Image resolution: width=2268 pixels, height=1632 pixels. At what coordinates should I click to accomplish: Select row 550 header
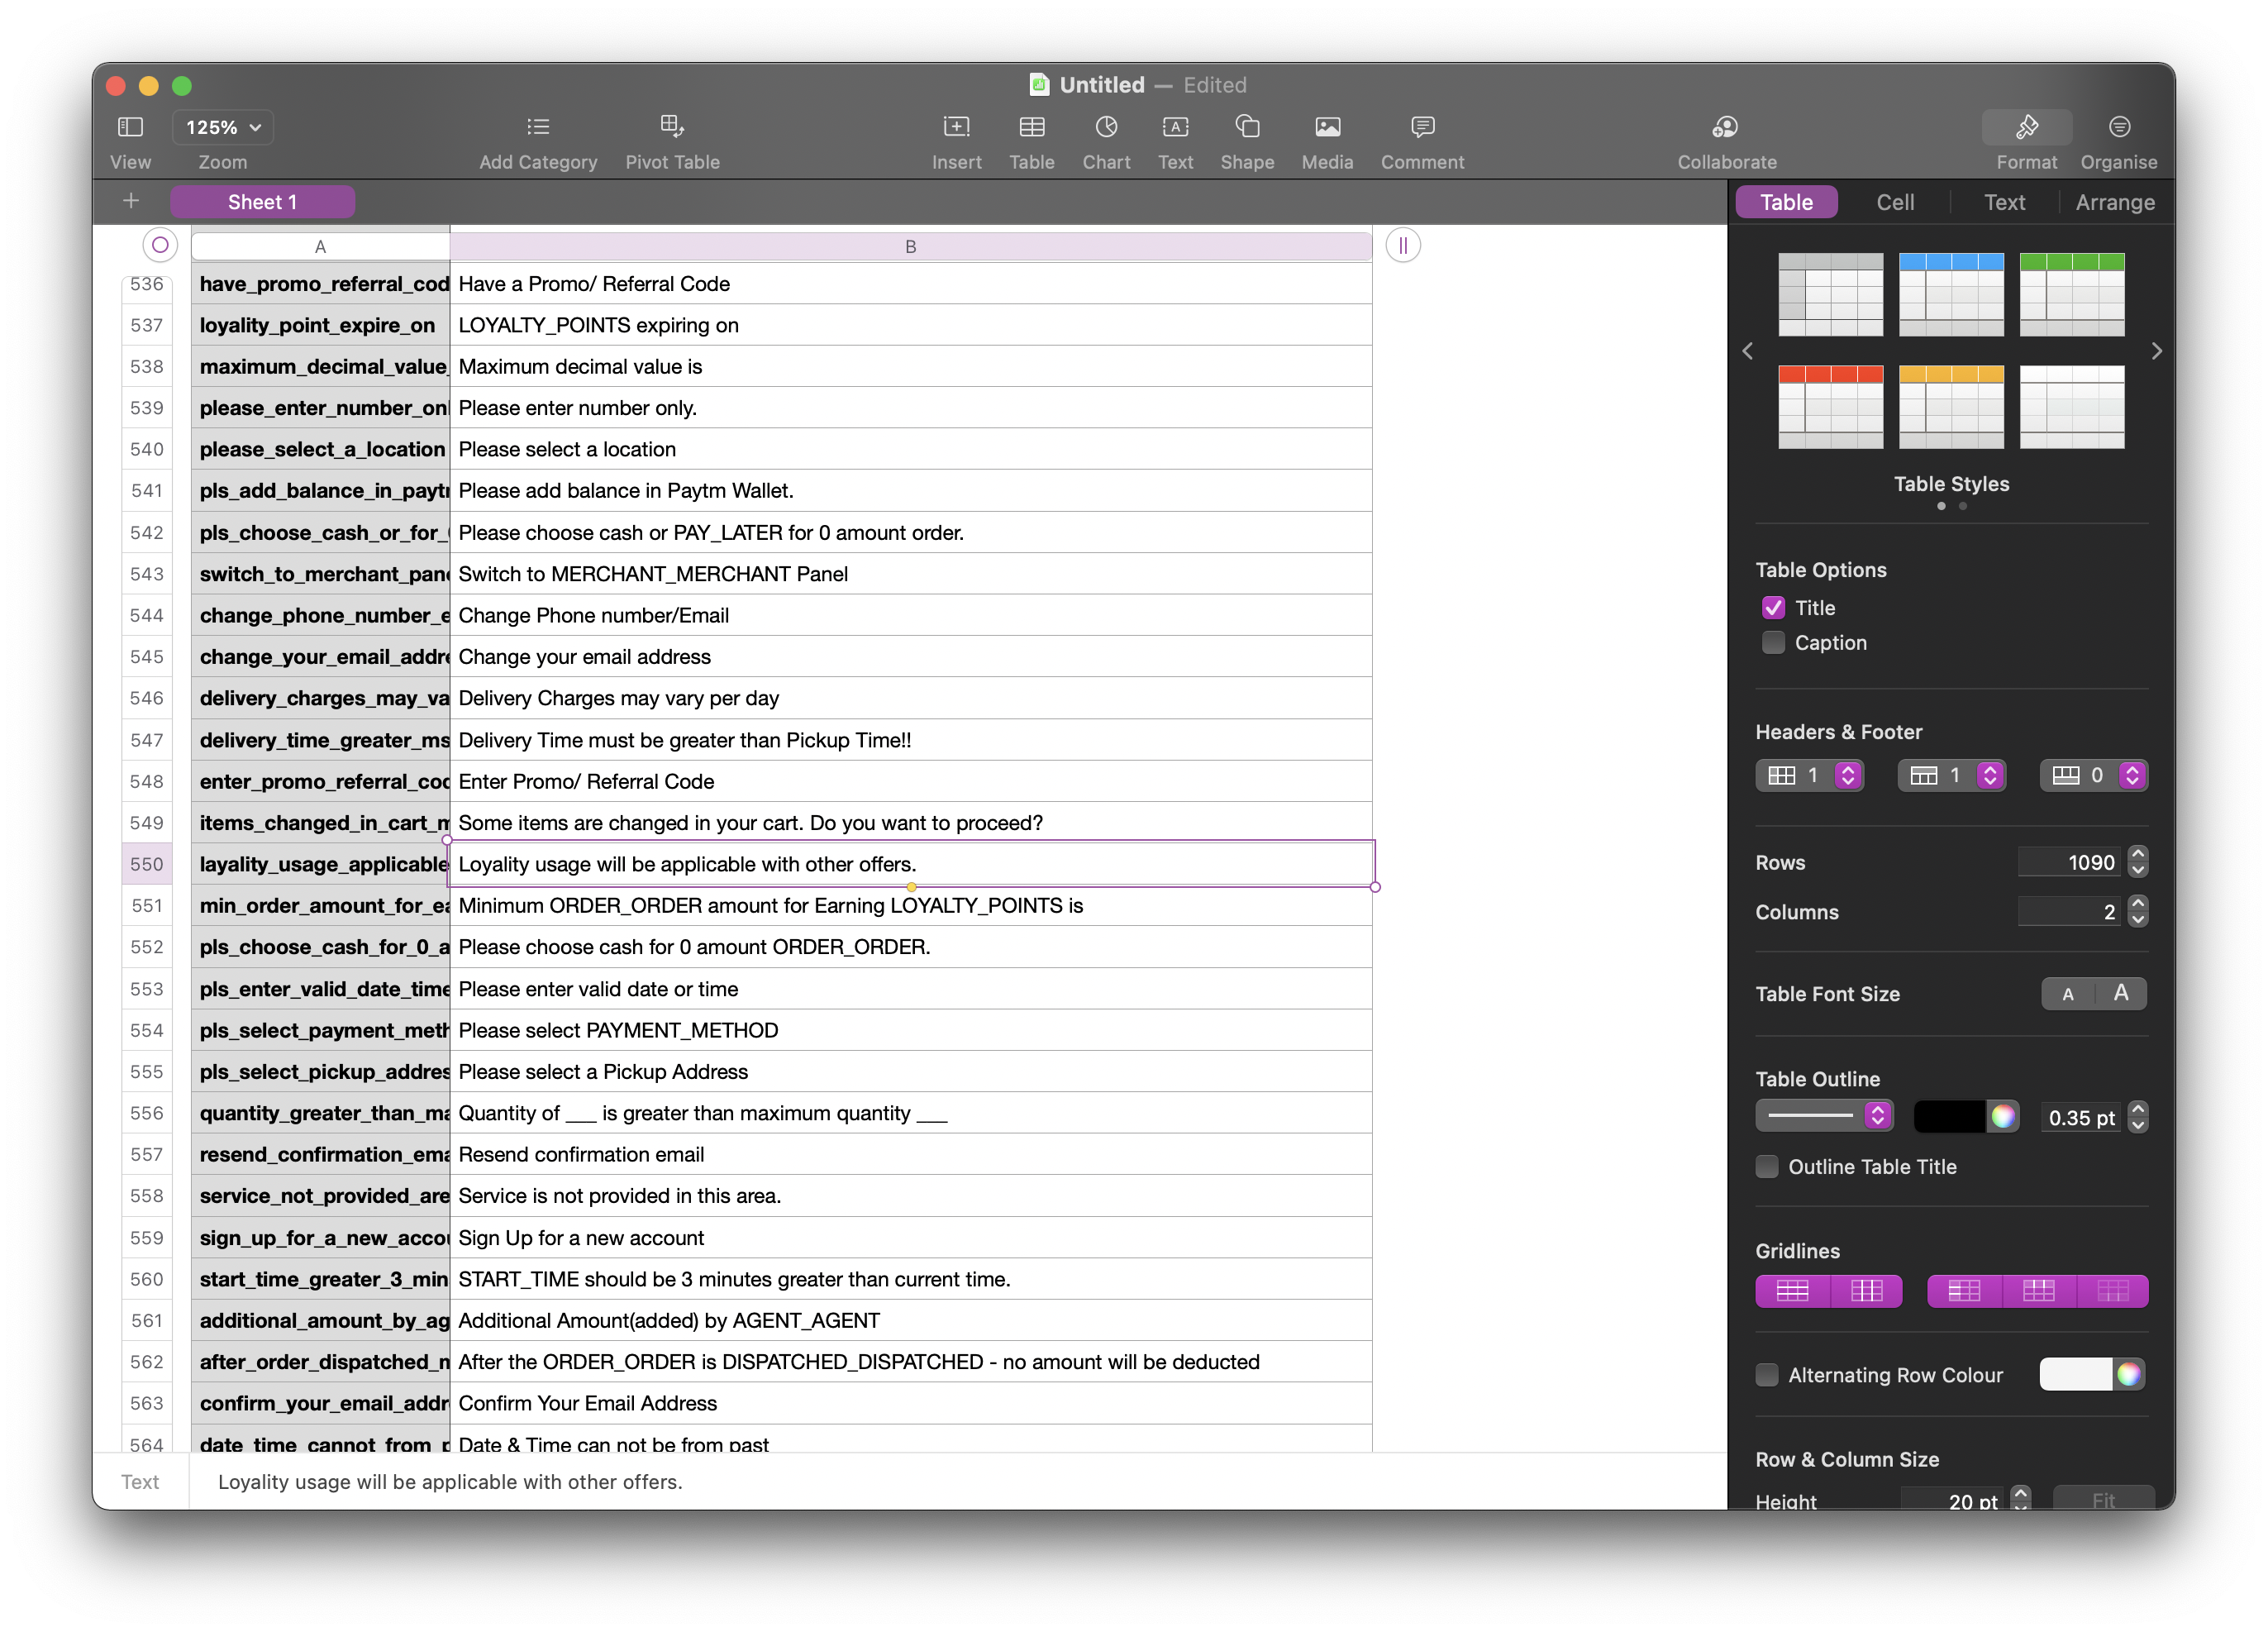pos(147,864)
